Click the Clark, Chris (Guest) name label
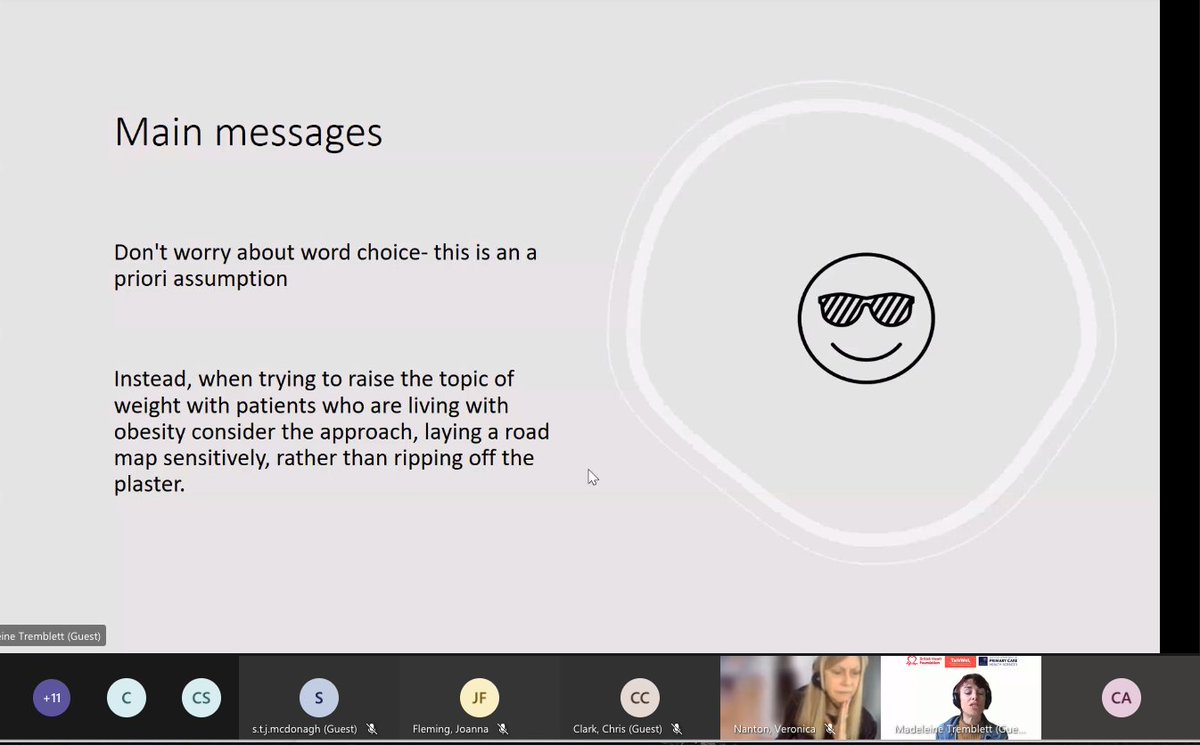 [x=617, y=730]
